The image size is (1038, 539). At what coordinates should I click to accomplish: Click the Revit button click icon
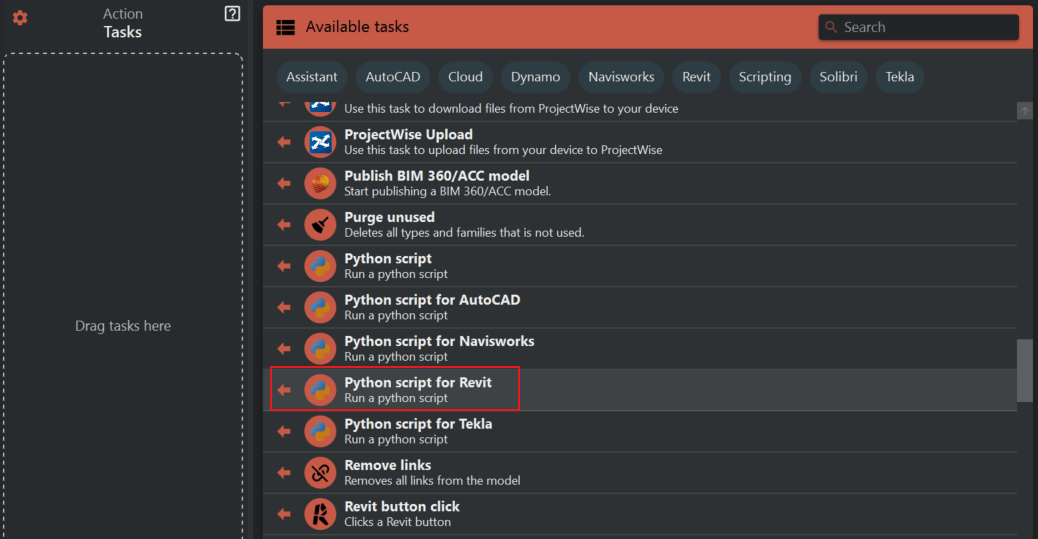pos(320,514)
